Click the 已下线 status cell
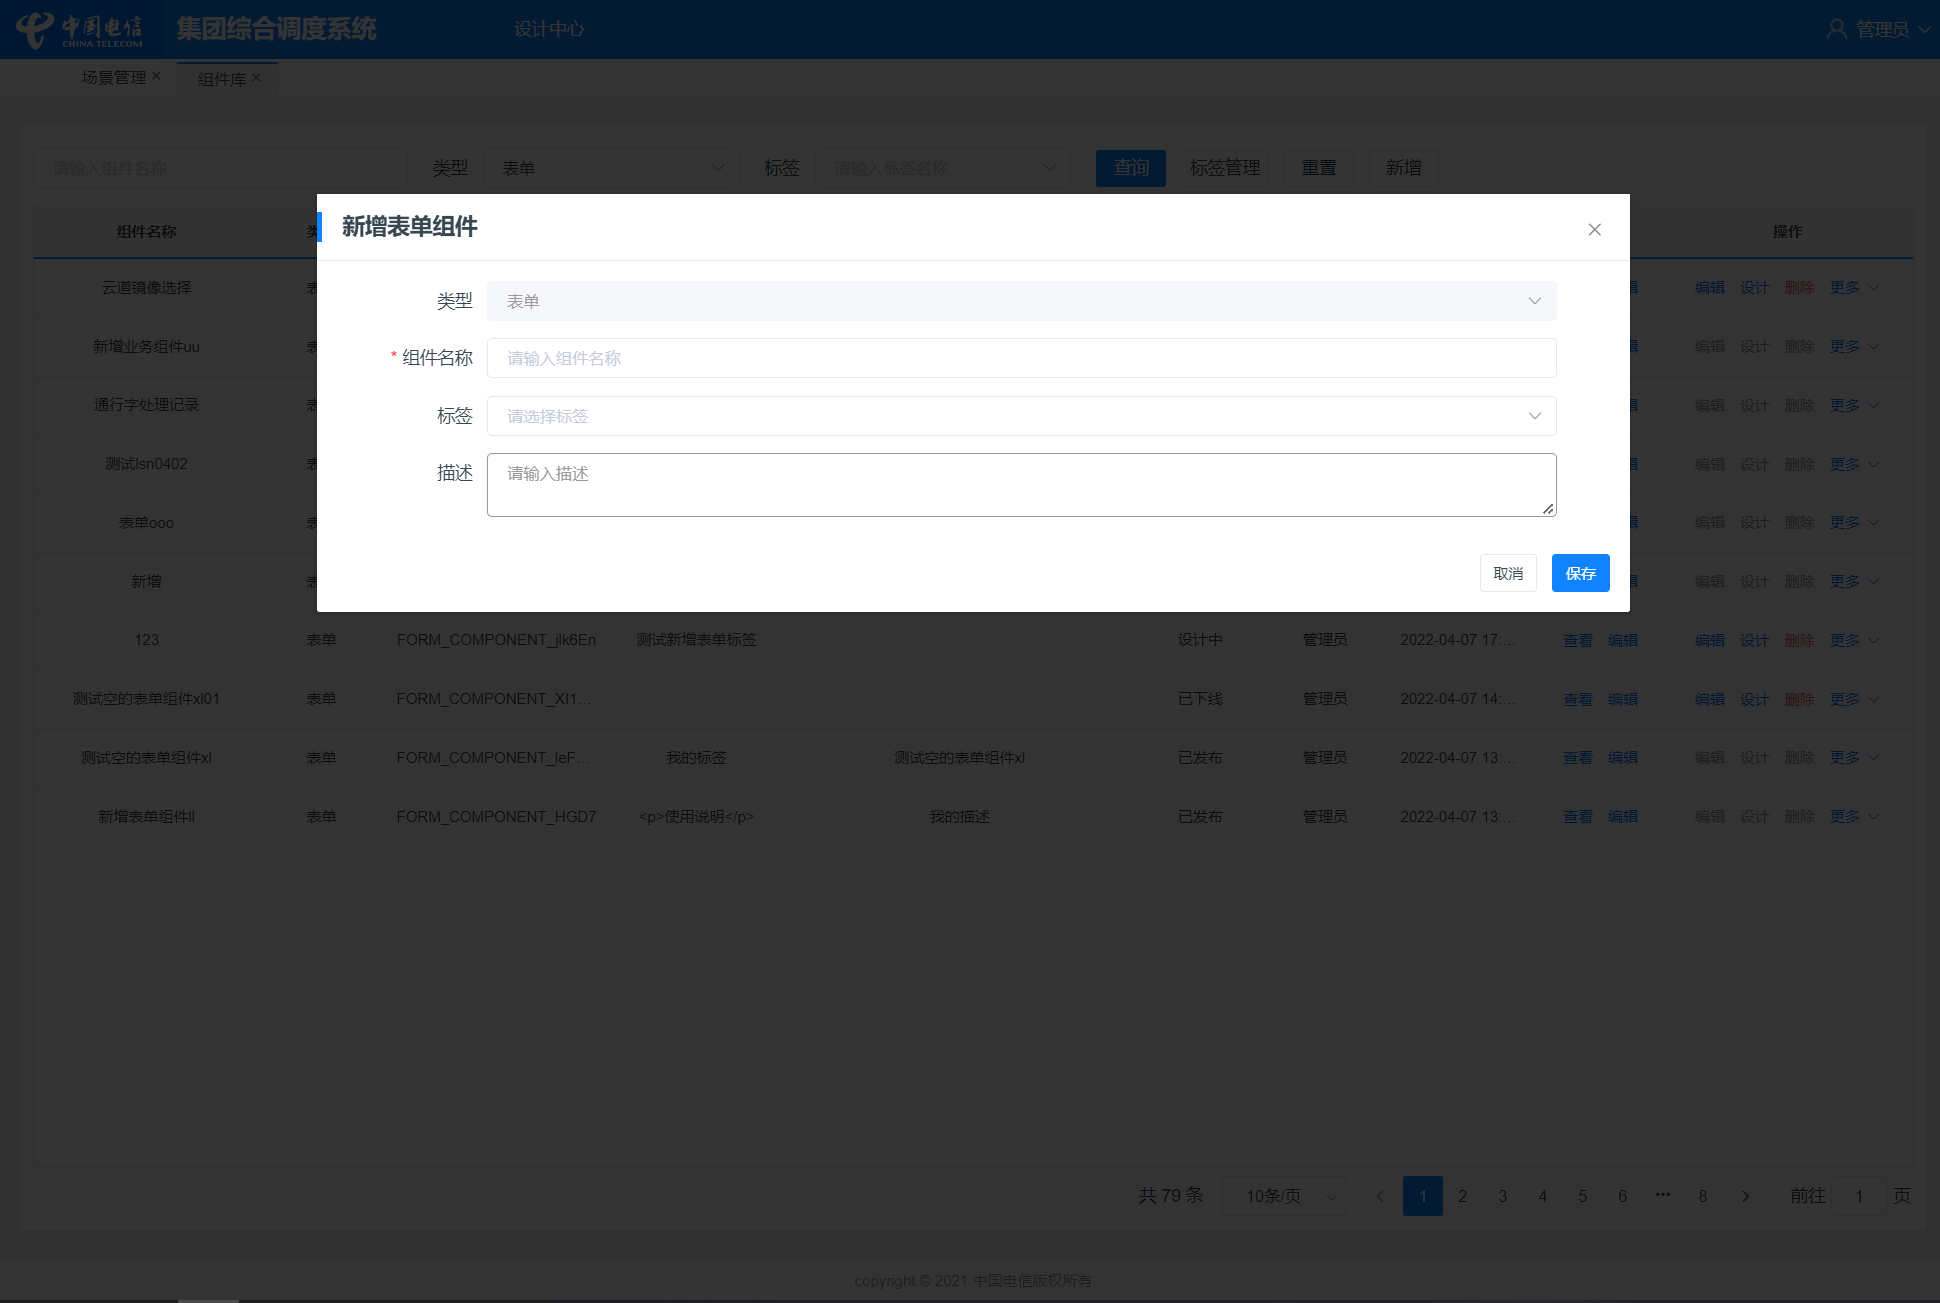 click(x=1199, y=699)
